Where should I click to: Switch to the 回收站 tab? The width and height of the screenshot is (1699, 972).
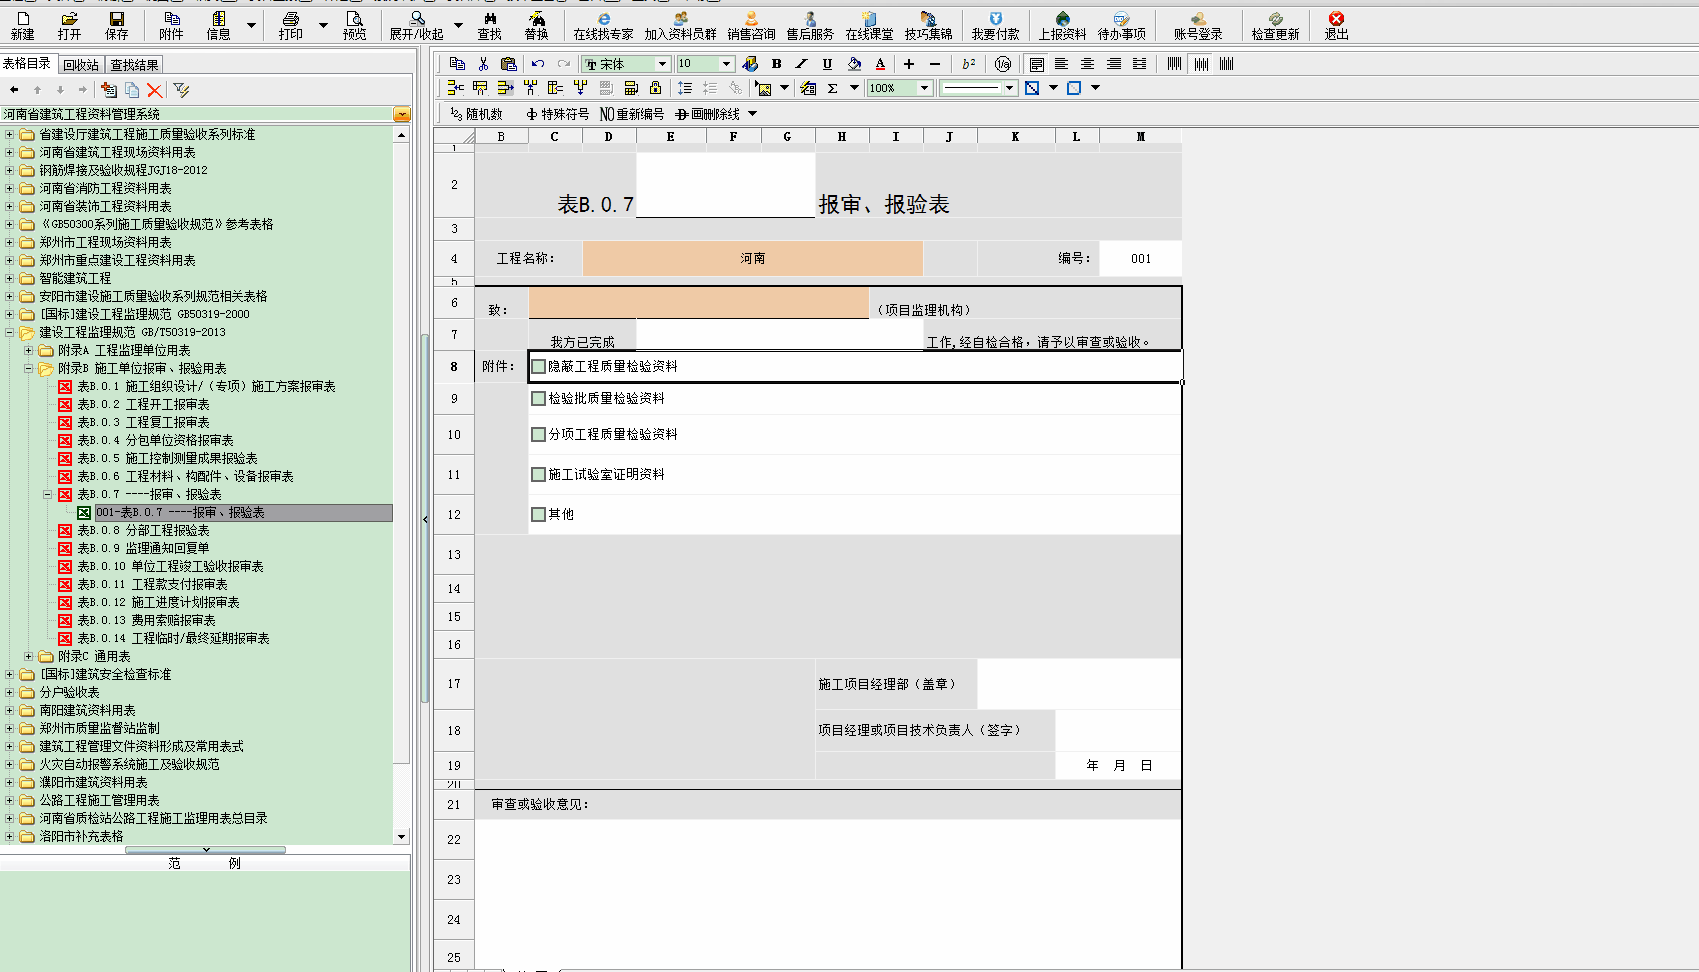(81, 65)
